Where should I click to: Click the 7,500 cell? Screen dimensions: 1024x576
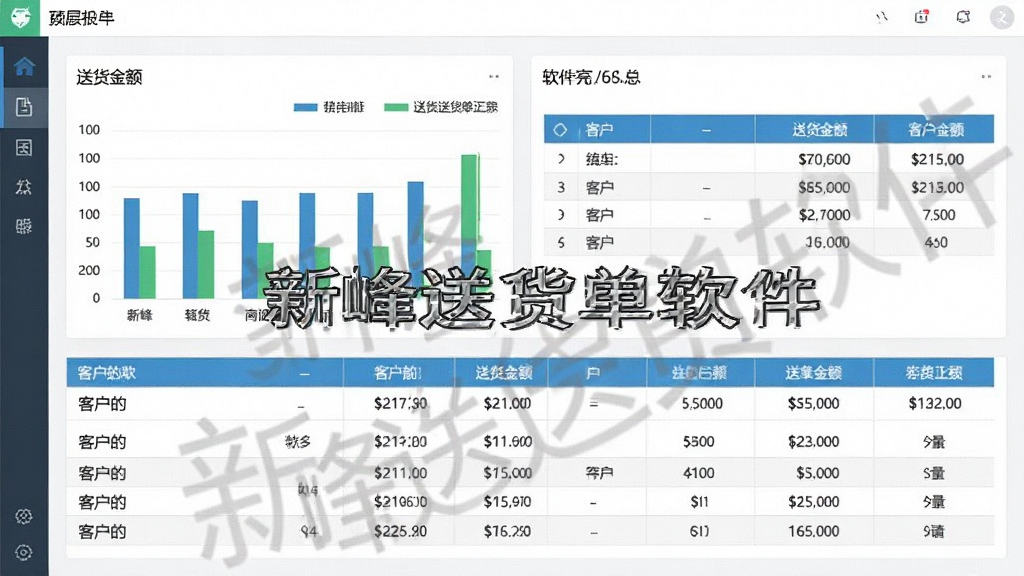point(939,215)
